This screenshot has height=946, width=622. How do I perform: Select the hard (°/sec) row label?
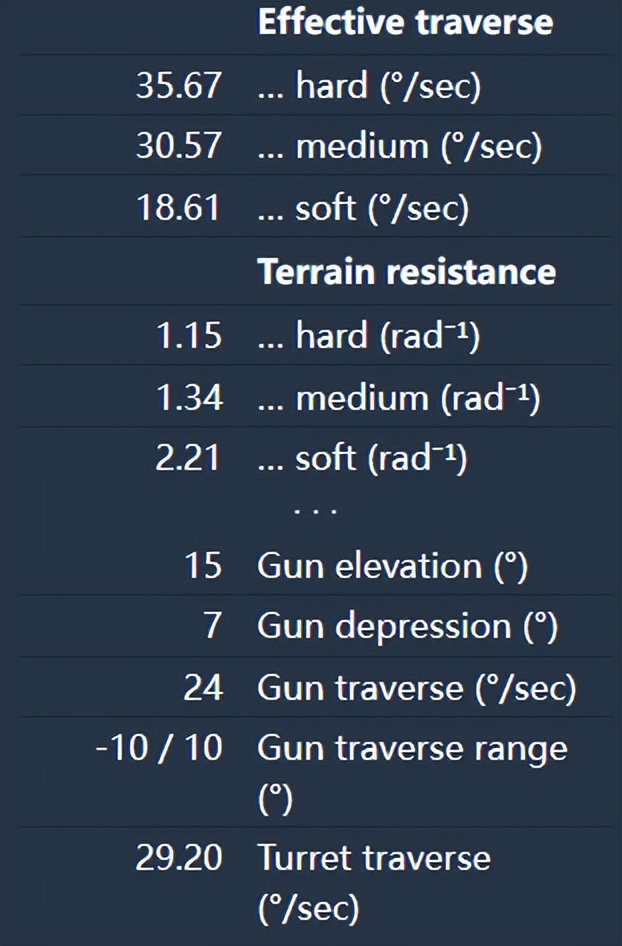[x=369, y=86]
